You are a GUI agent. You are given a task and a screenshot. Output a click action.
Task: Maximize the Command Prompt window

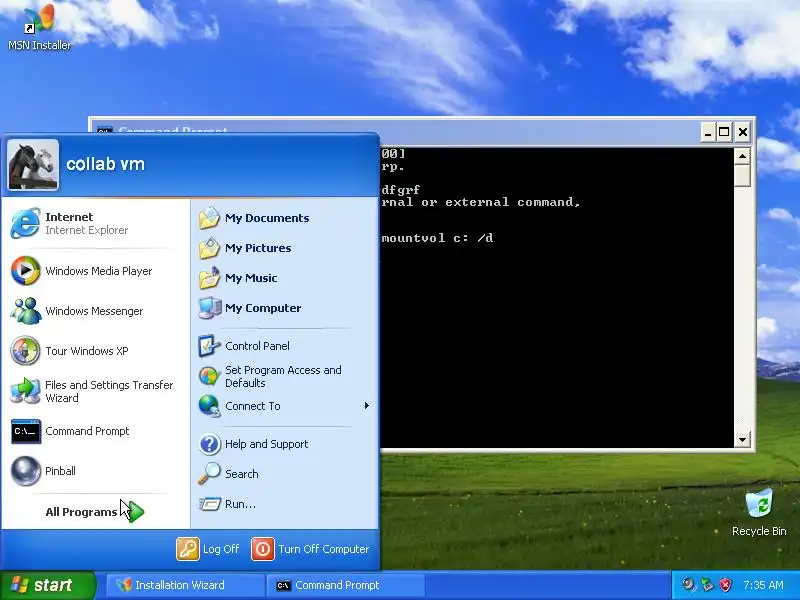point(724,133)
